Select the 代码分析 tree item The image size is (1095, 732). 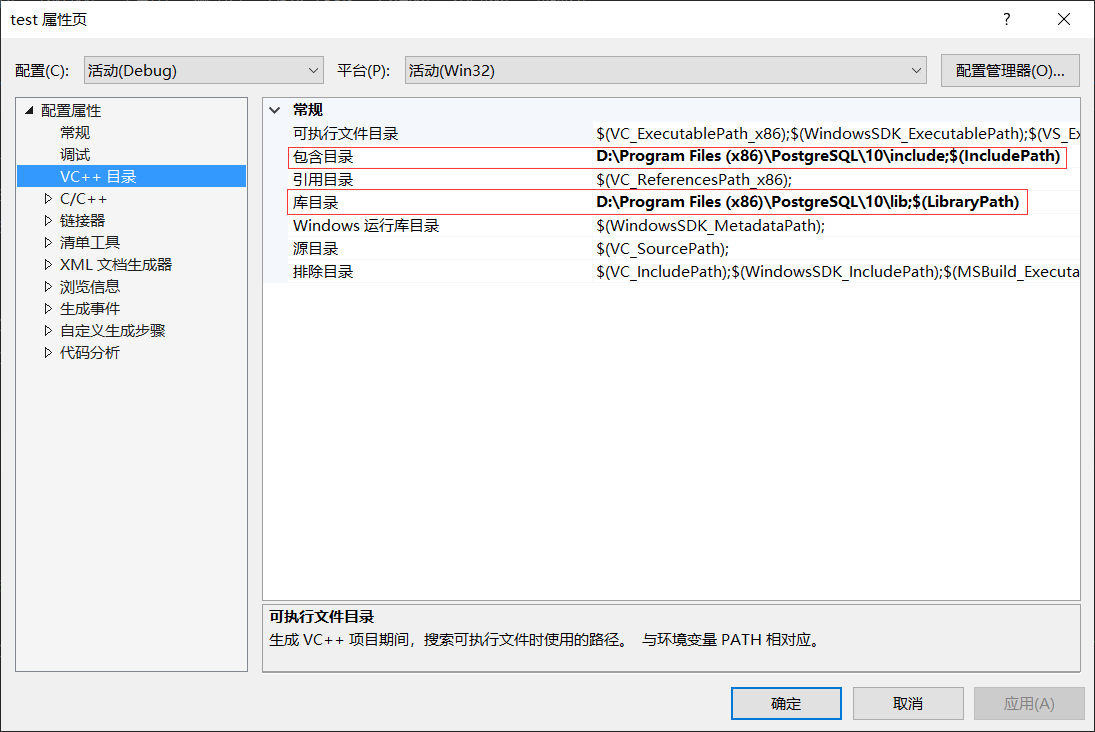(90, 352)
